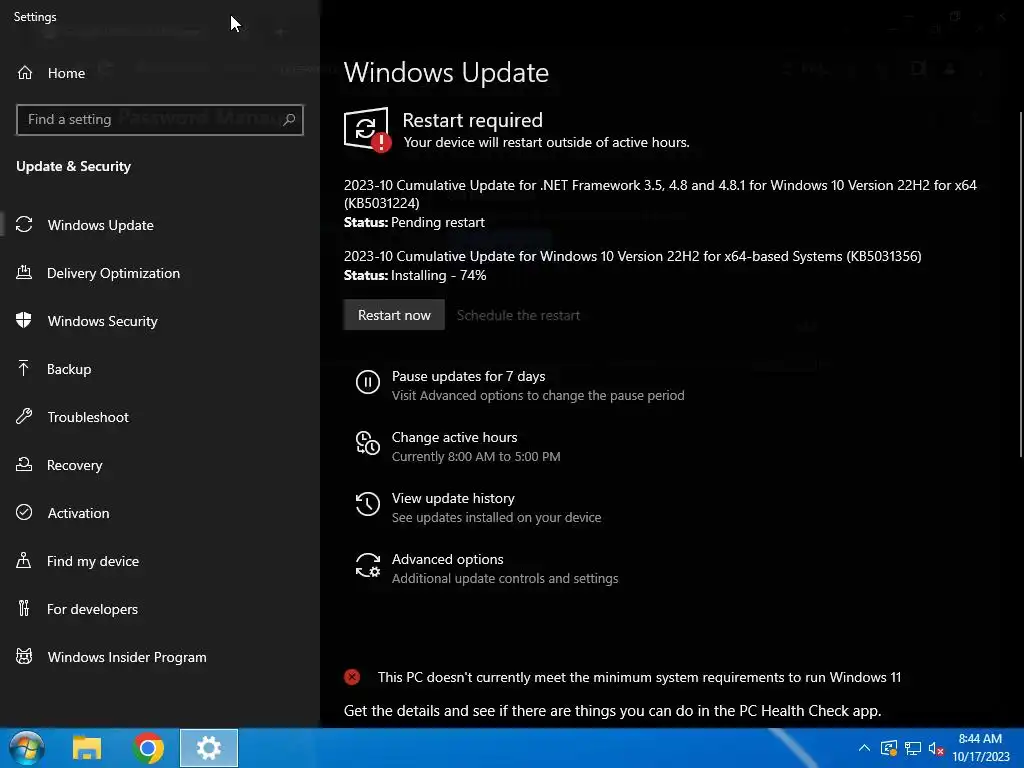Screen dimensions: 1024x768
Task: Click the Restart now button
Action: [x=394, y=315]
